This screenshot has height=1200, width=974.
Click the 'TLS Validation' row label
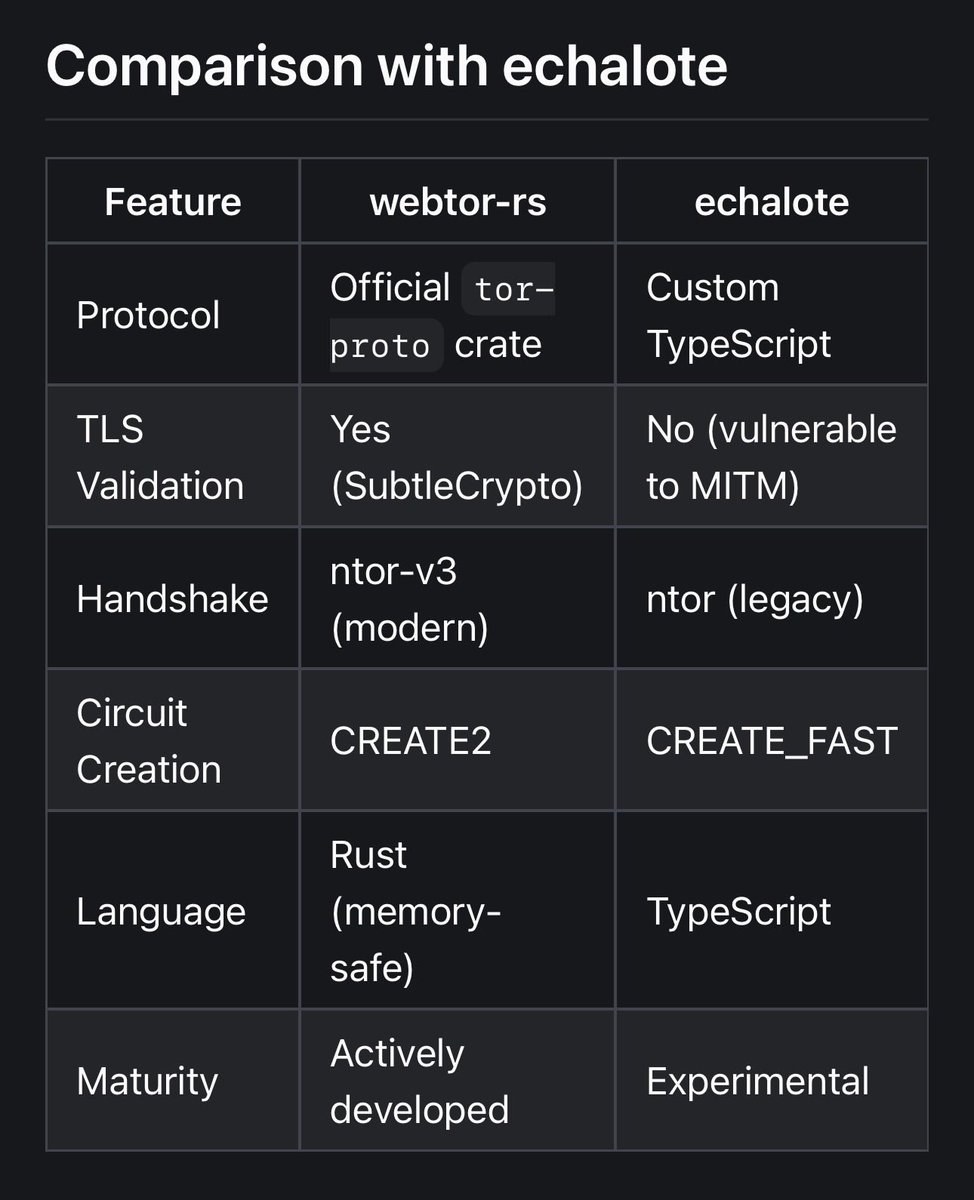tap(160, 457)
